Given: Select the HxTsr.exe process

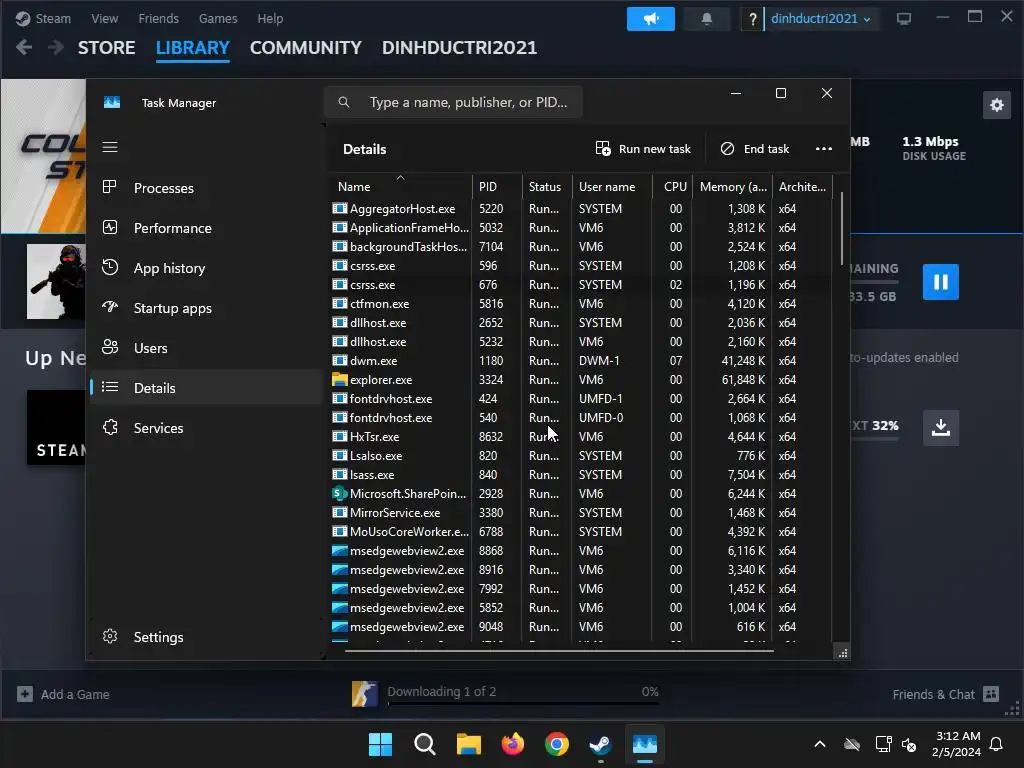Looking at the screenshot, I should coord(581,436).
